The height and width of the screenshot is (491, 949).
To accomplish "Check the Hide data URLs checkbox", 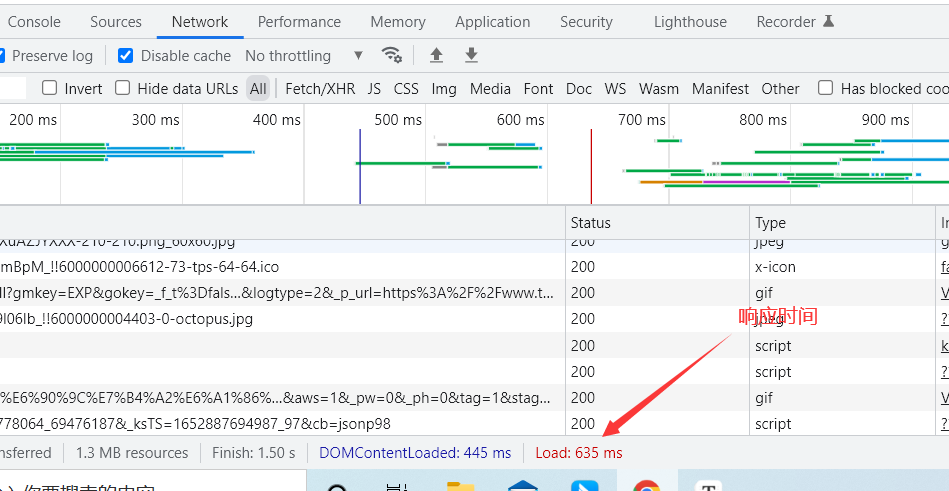I will coord(123,88).
